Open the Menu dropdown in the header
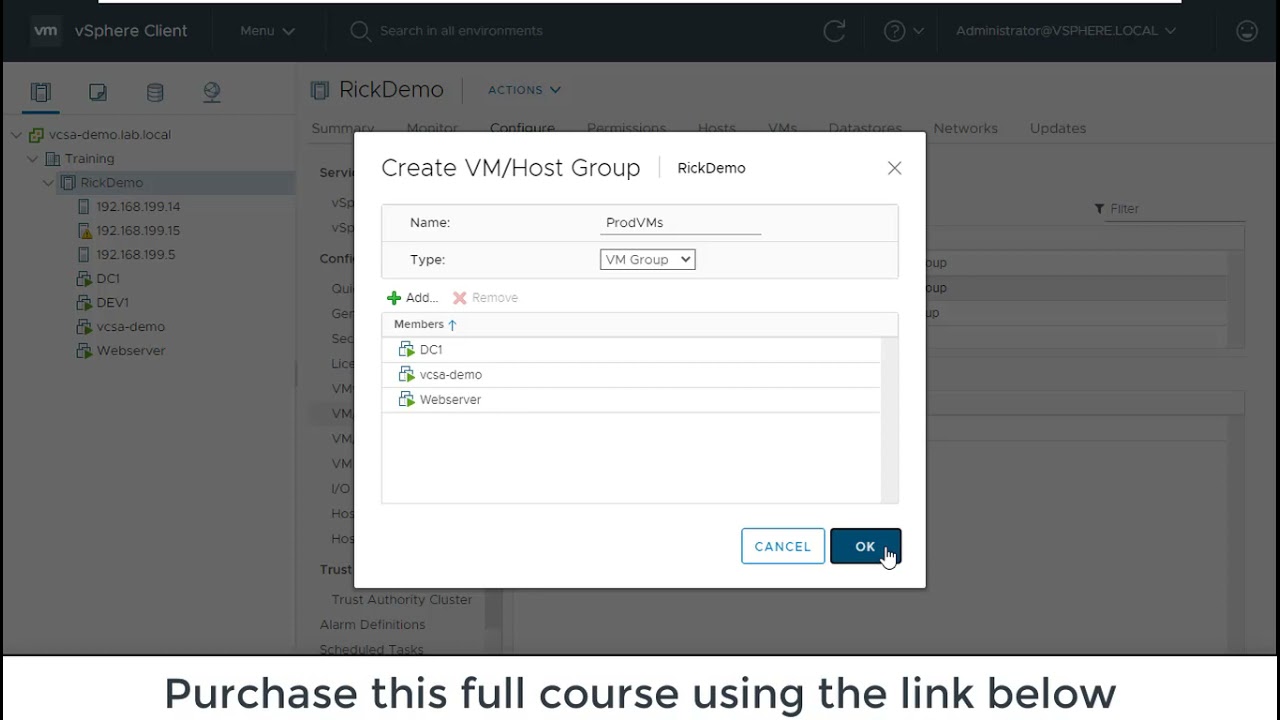This screenshot has width=1280, height=720. coord(267,31)
